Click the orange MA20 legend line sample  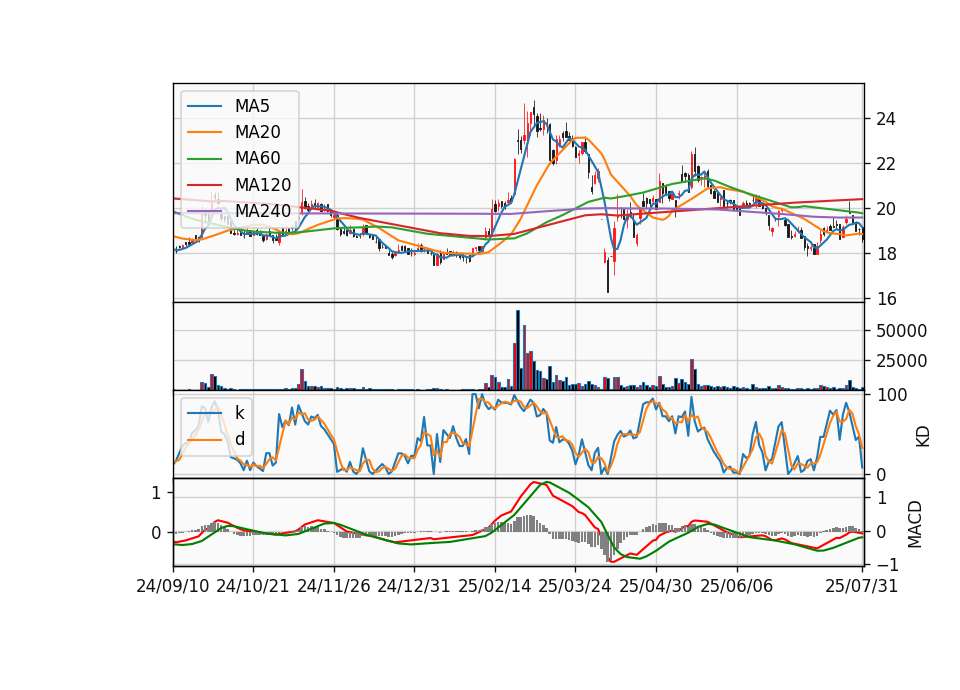click(204, 132)
